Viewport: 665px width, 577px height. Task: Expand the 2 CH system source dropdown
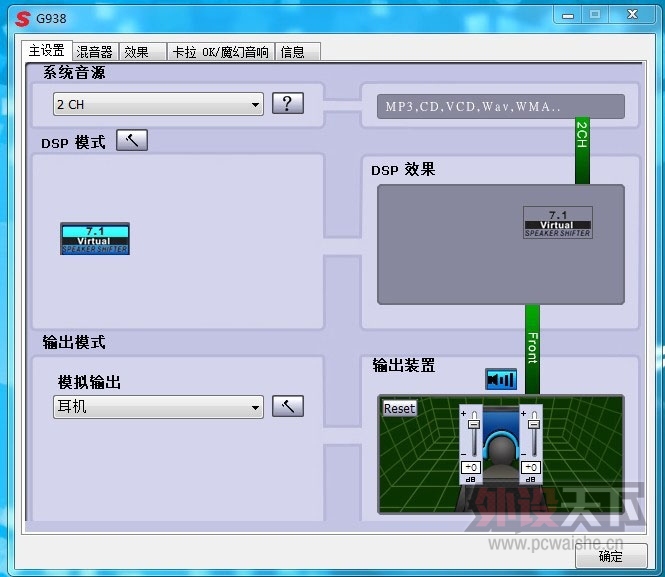coord(158,104)
